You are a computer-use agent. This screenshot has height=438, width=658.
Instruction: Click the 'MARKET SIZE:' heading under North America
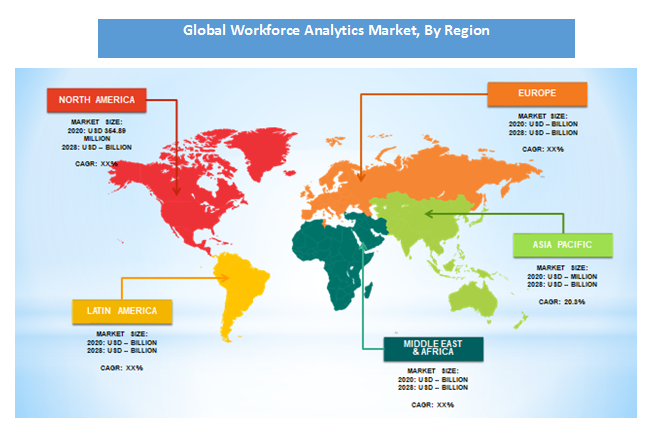[97, 122]
